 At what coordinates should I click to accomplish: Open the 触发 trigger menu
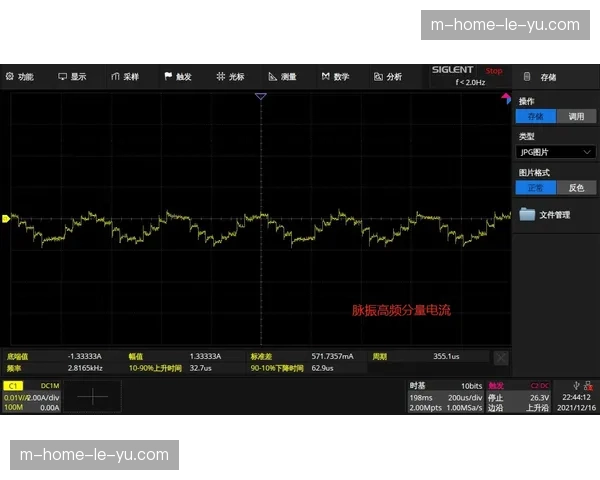[x=178, y=77]
